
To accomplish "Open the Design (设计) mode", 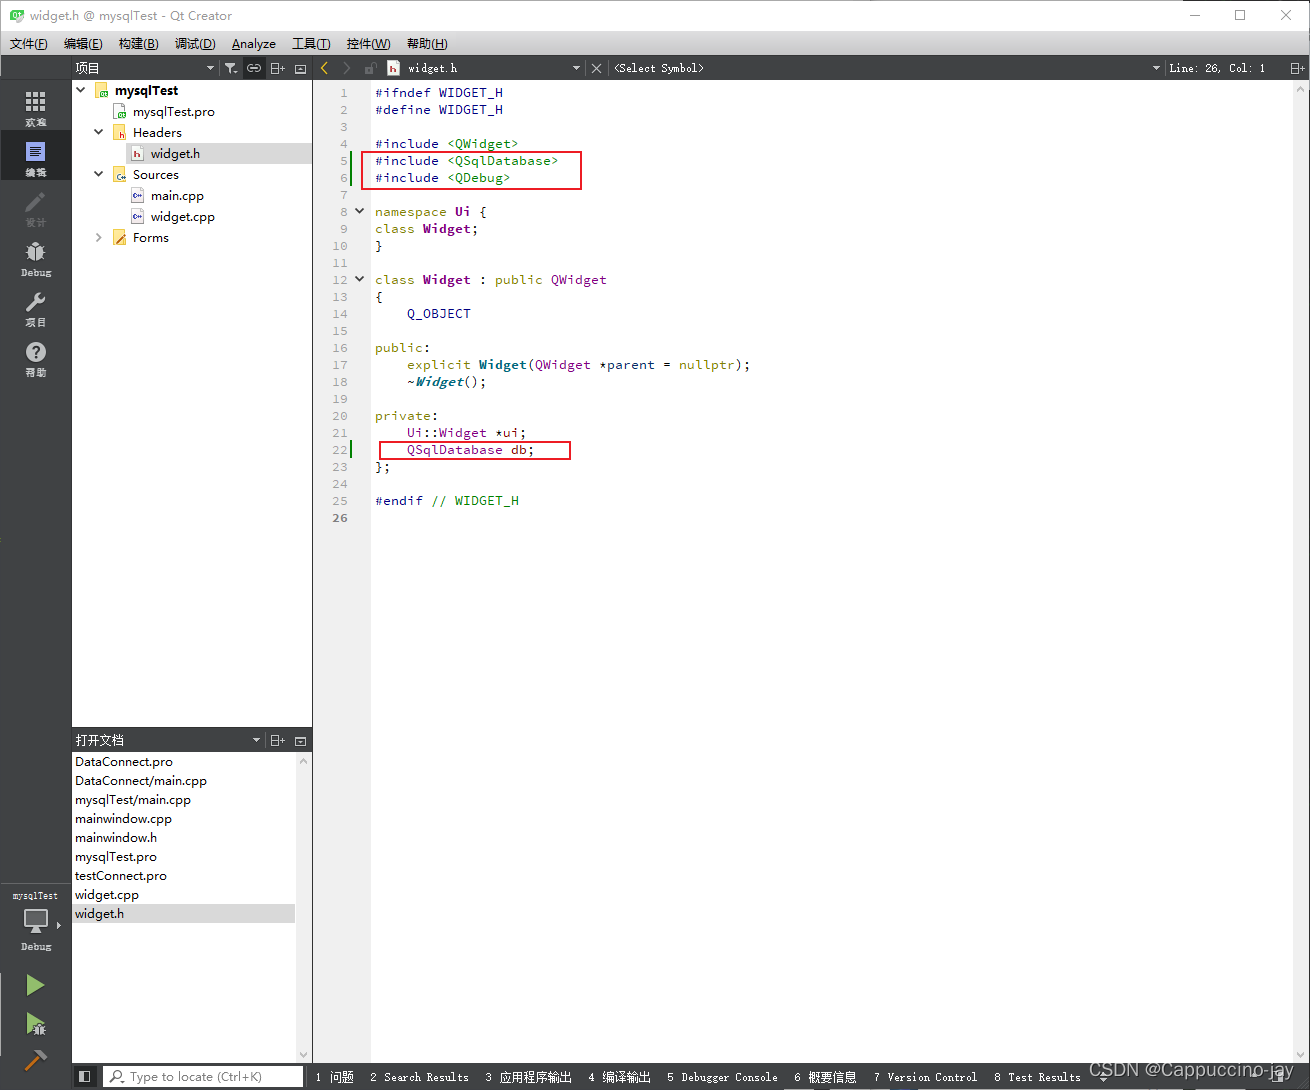I will (x=35, y=207).
